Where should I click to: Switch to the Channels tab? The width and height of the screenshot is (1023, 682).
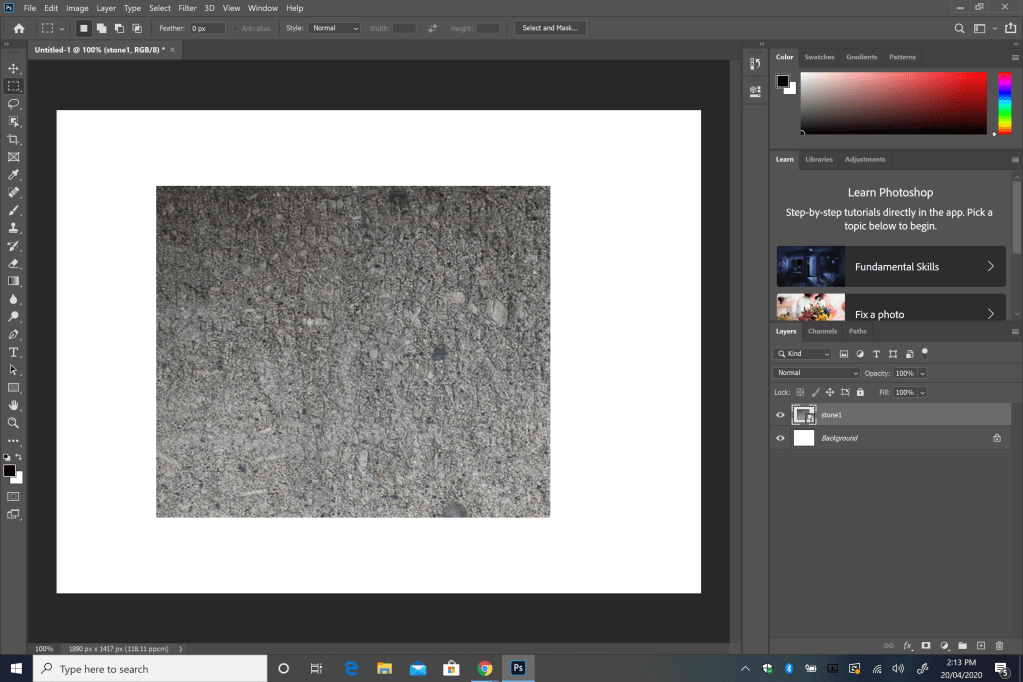(822, 331)
